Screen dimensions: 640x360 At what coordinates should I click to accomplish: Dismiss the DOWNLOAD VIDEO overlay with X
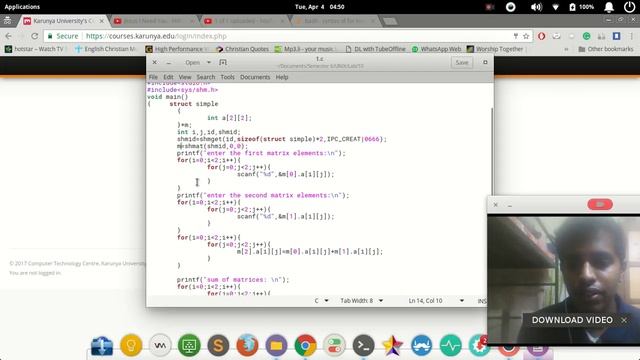[624, 320]
